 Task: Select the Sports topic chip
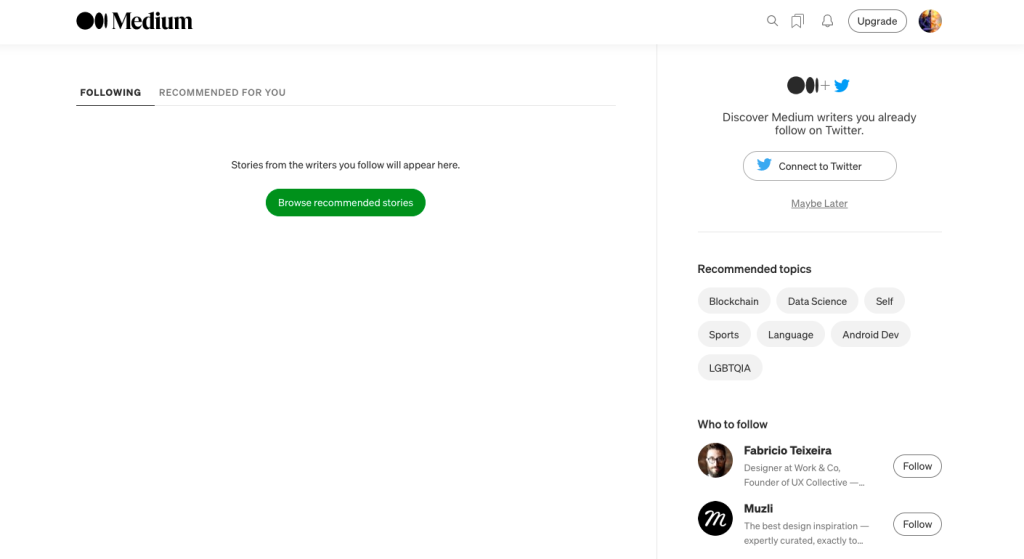(724, 334)
